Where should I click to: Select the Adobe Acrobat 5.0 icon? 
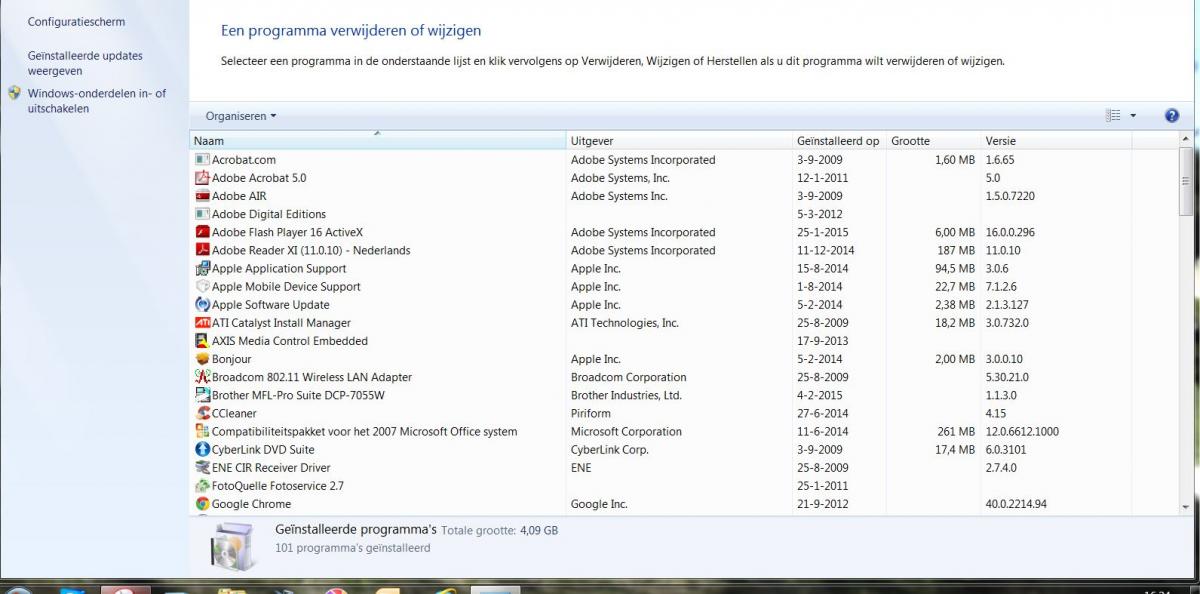pyautogui.click(x=203, y=178)
